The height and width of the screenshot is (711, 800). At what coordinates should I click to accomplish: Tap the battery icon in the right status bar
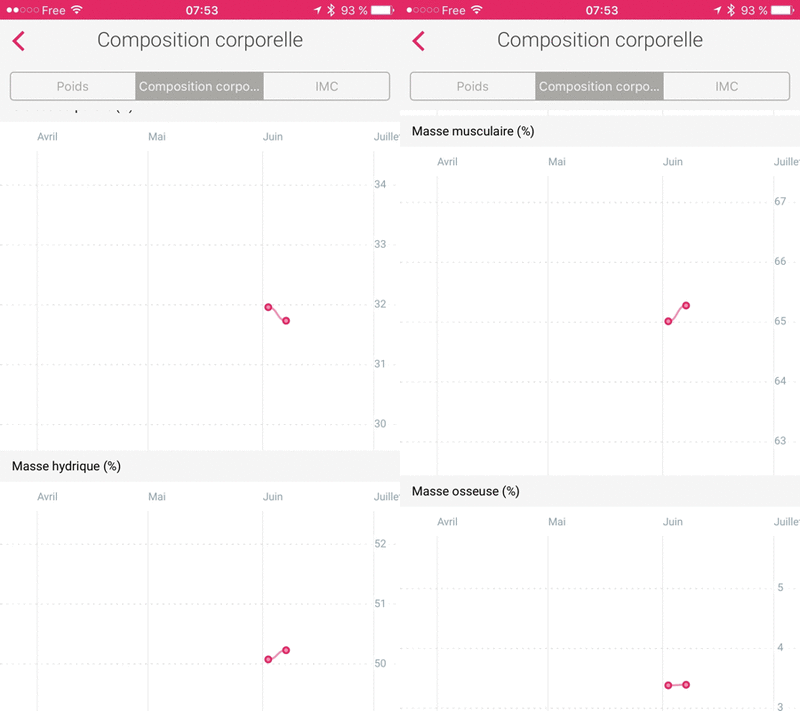(x=783, y=10)
